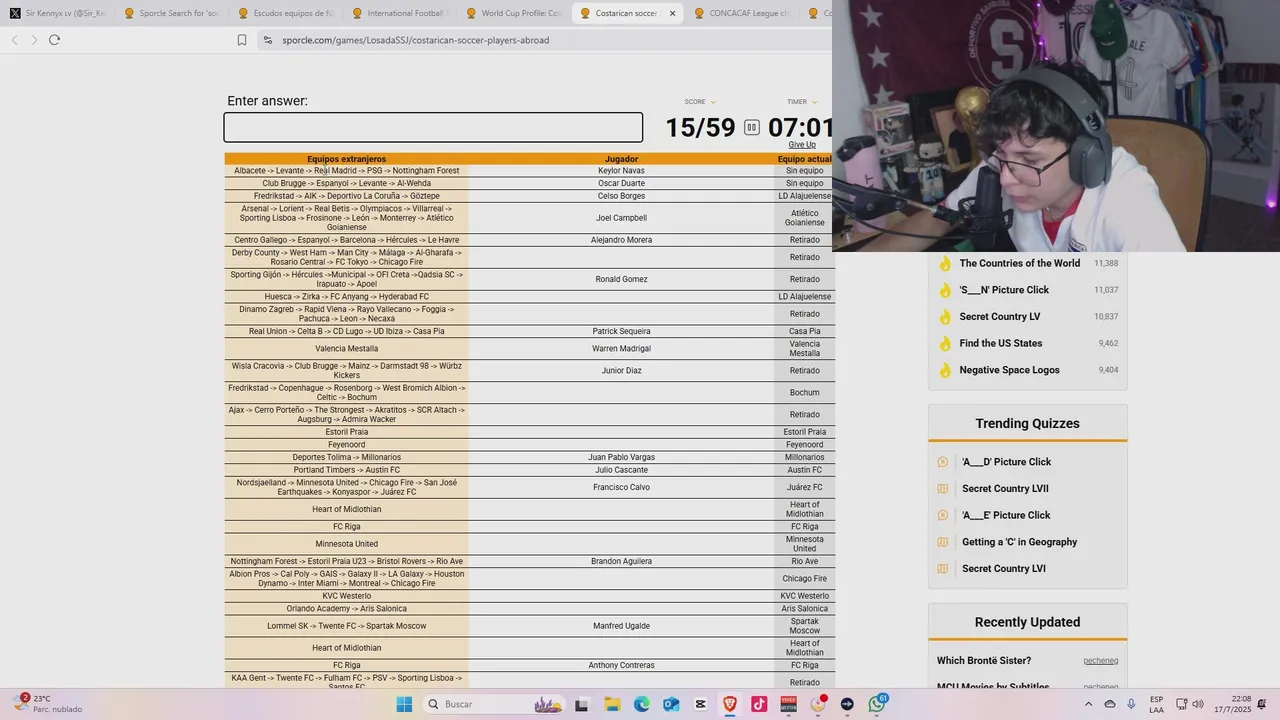
Task: Launch Microsoft Edge from the taskbar
Action: pyautogui.click(x=641, y=704)
